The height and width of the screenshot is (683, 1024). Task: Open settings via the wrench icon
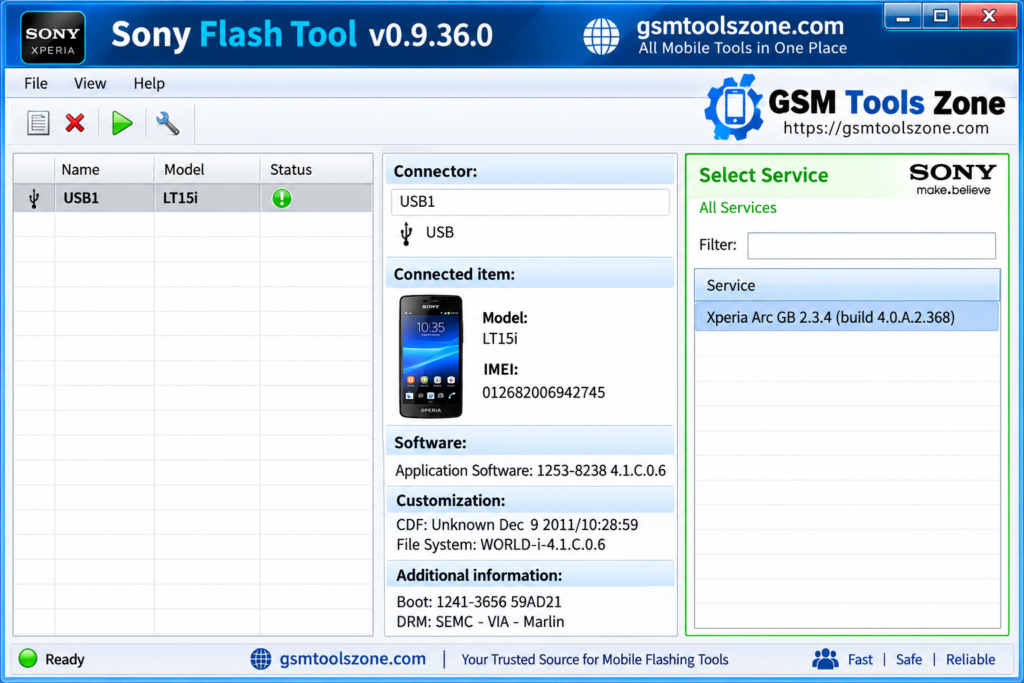point(167,123)
